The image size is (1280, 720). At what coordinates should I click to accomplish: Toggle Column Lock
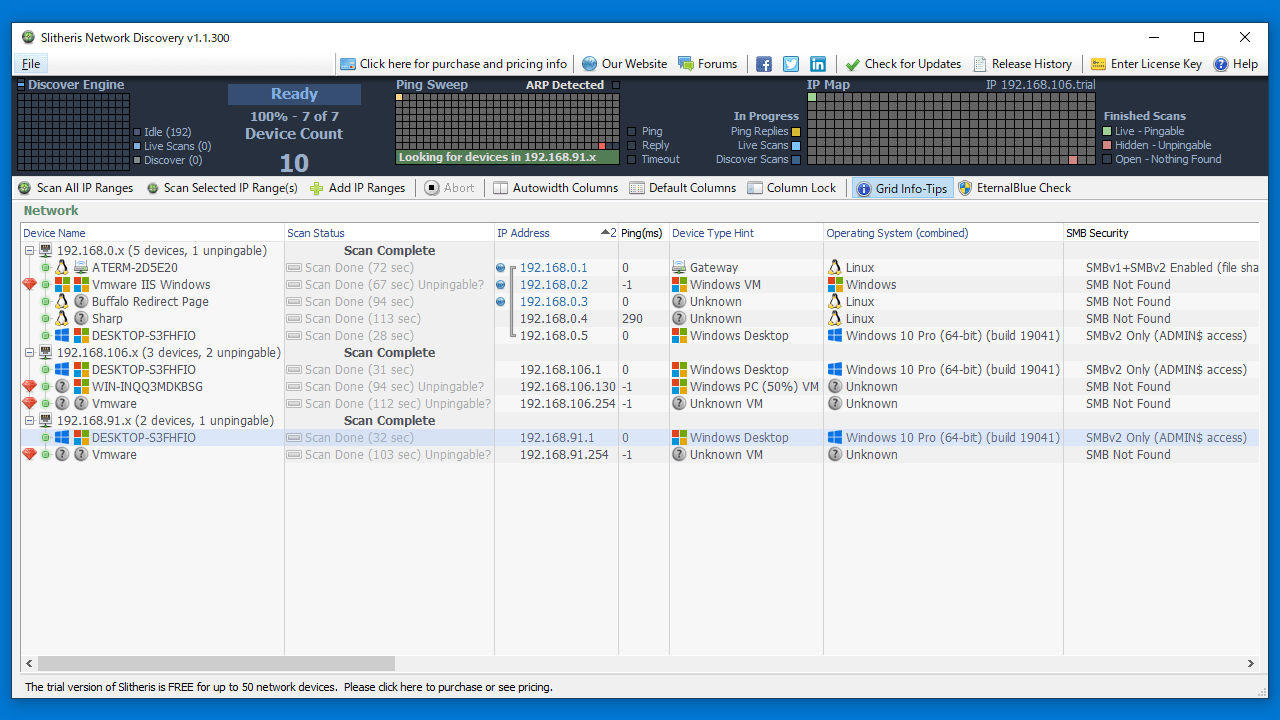pos(791,188)
